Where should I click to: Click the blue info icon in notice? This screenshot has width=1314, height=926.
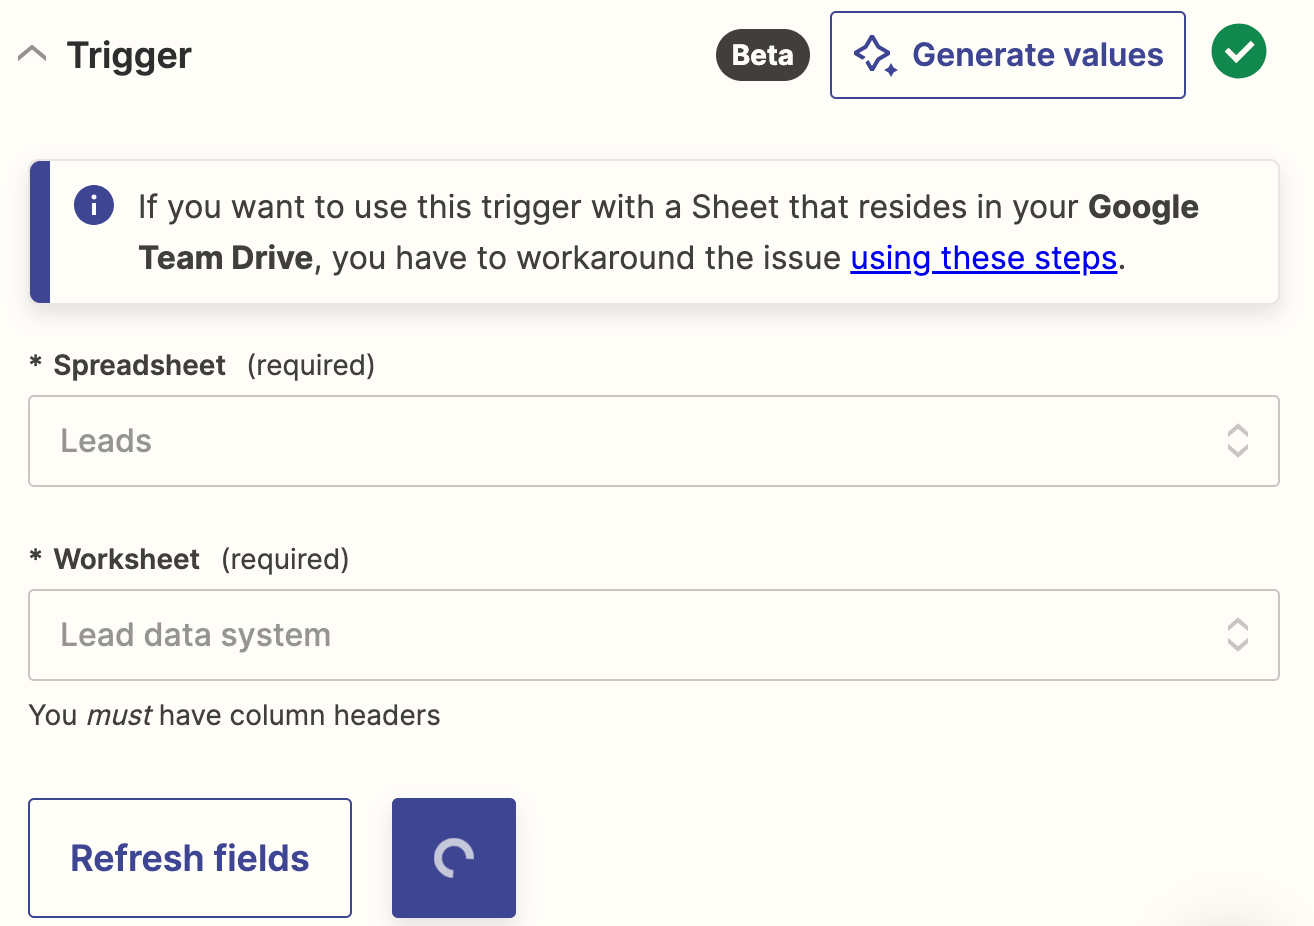[94, 206]
